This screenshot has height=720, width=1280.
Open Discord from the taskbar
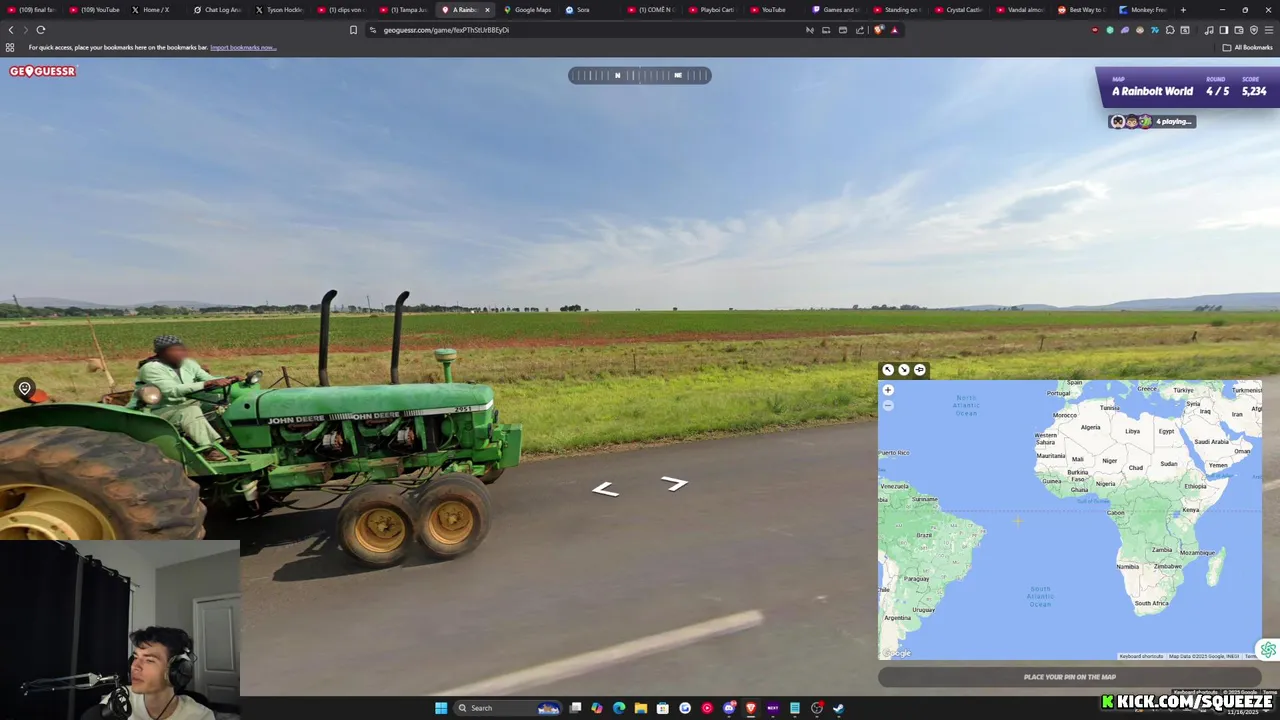coord(729,708)
